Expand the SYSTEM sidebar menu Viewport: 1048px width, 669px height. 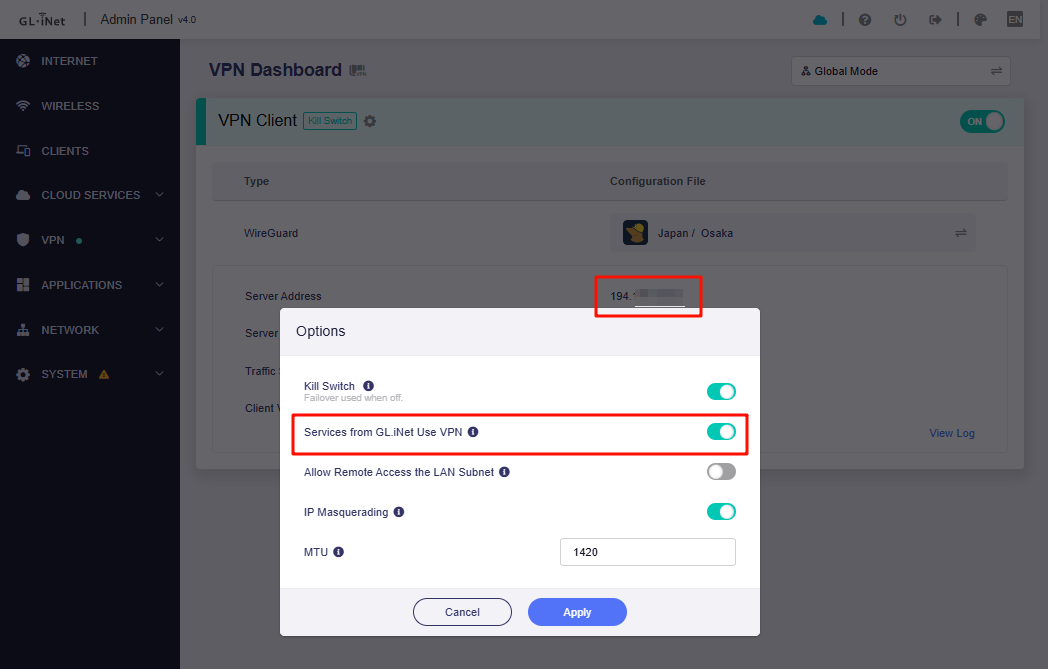(90, 374)
